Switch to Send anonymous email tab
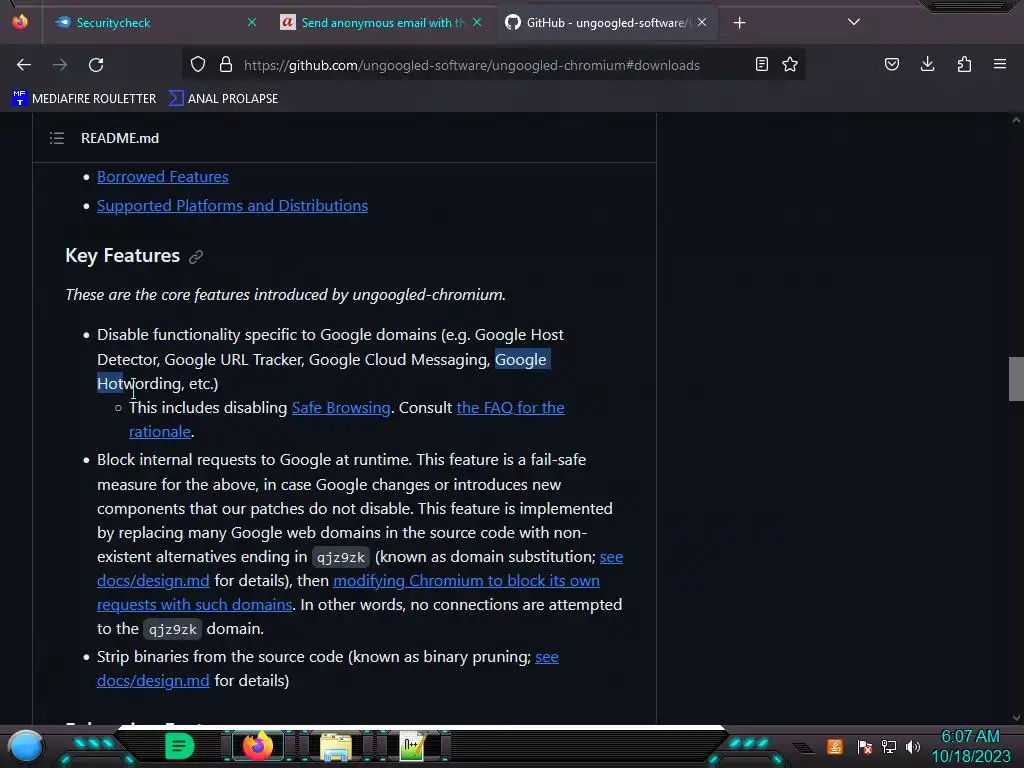Image resolution: width=1024 pixels, height=768 pixels. [x=382, y=23]
